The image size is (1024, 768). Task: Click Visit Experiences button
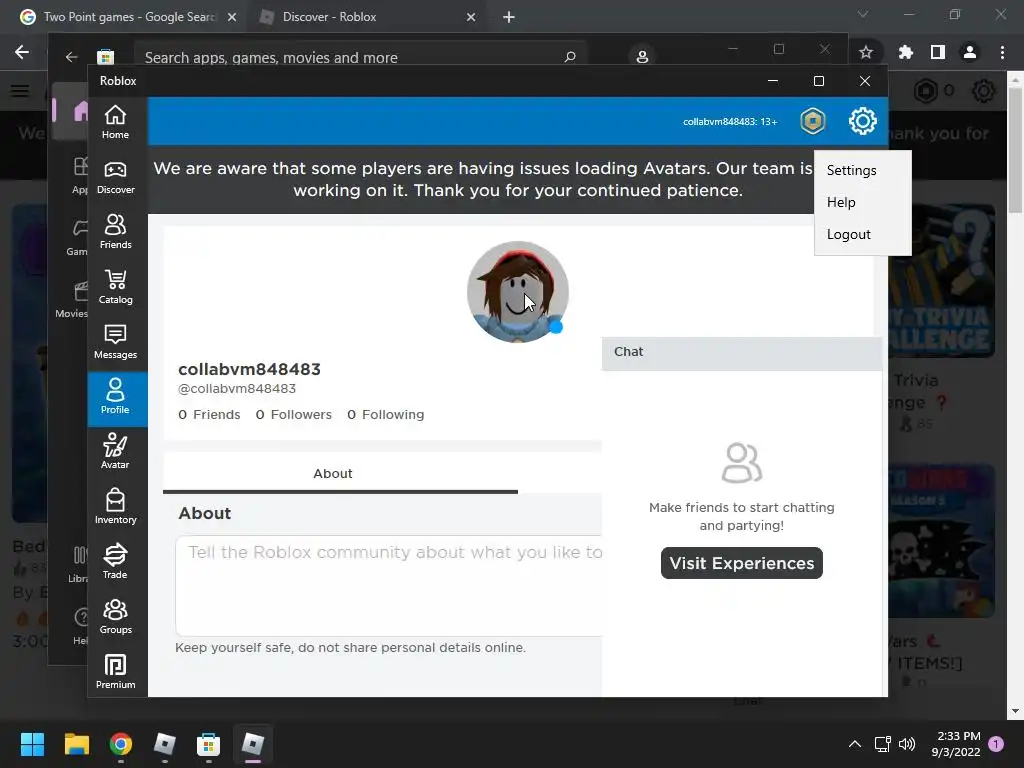(742, 563)
